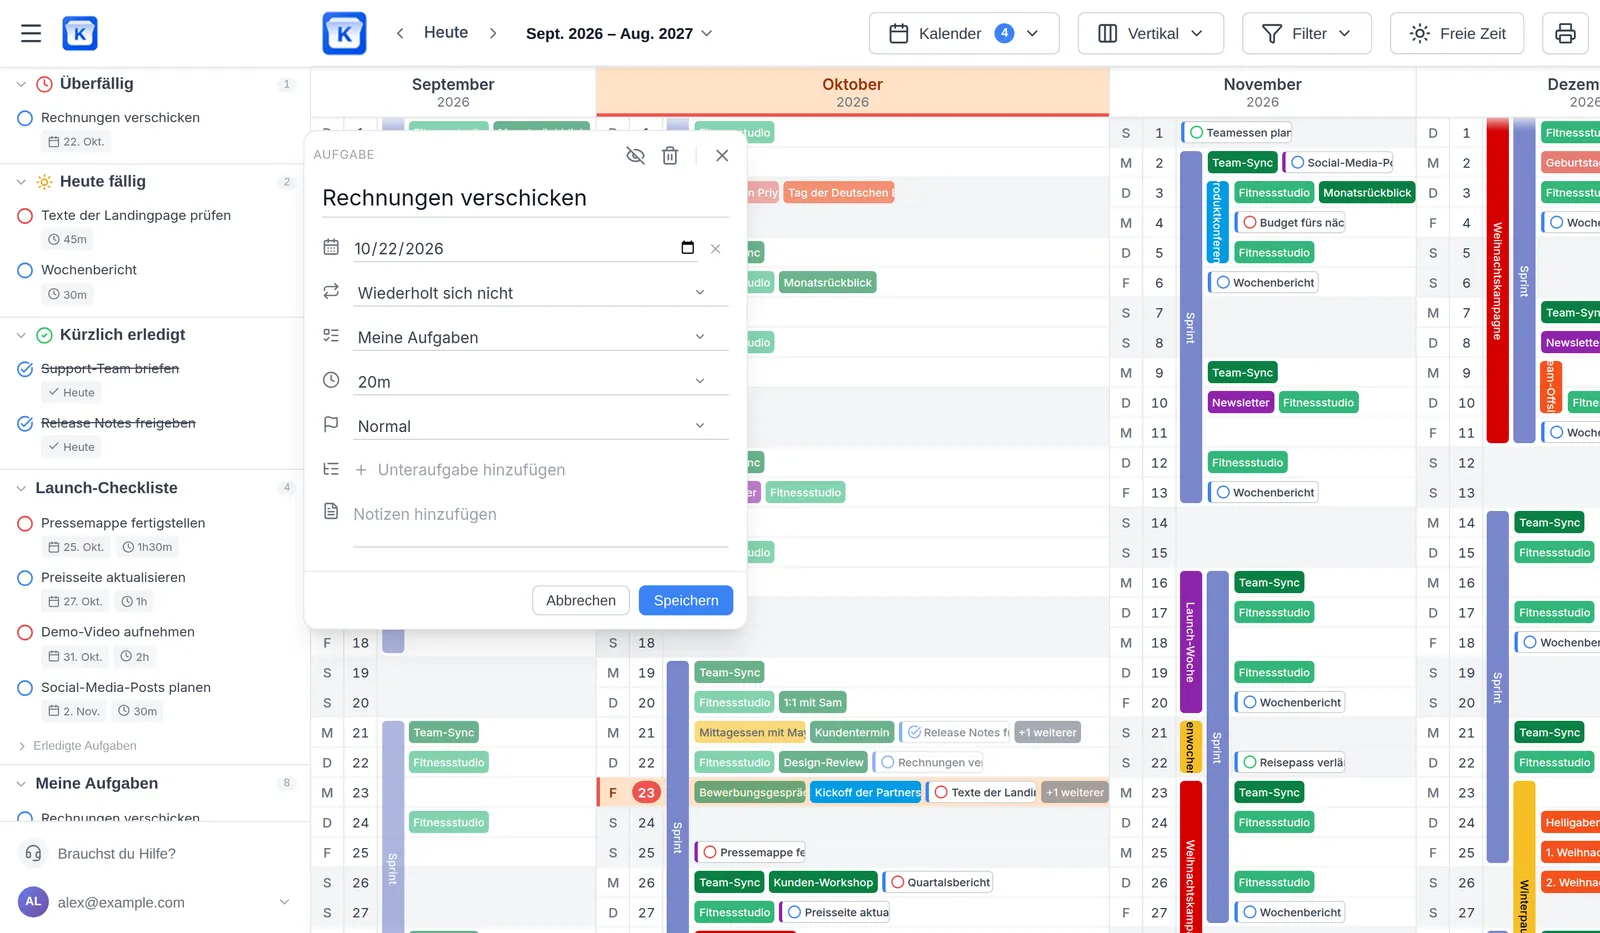1600x933 pixels.
Task: Collapse the Überfällig section
Action: pos(21,84)
